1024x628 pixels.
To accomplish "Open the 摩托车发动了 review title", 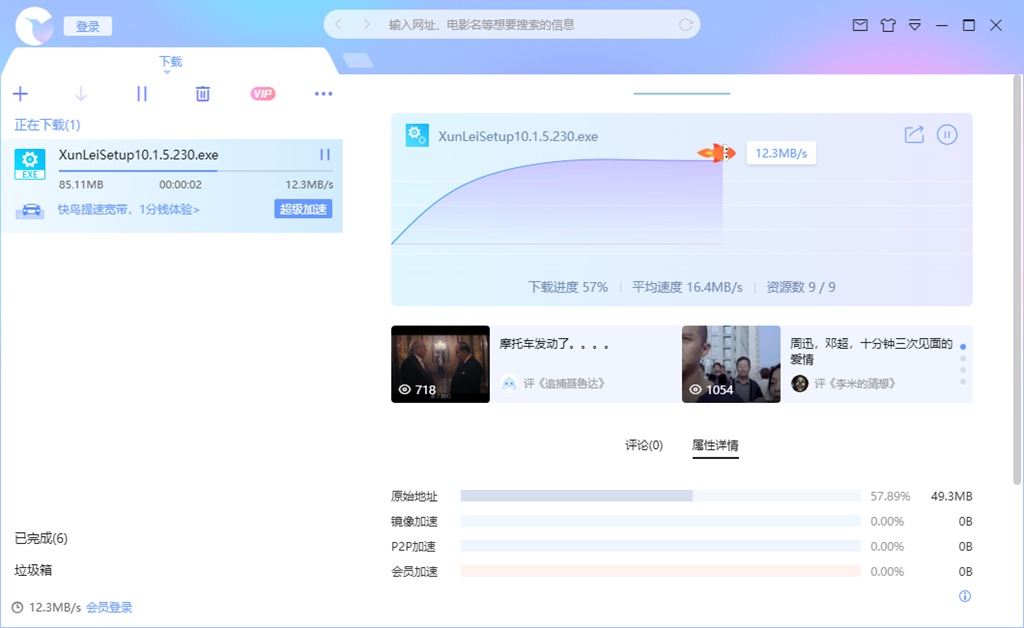I will tap(554, 344).
